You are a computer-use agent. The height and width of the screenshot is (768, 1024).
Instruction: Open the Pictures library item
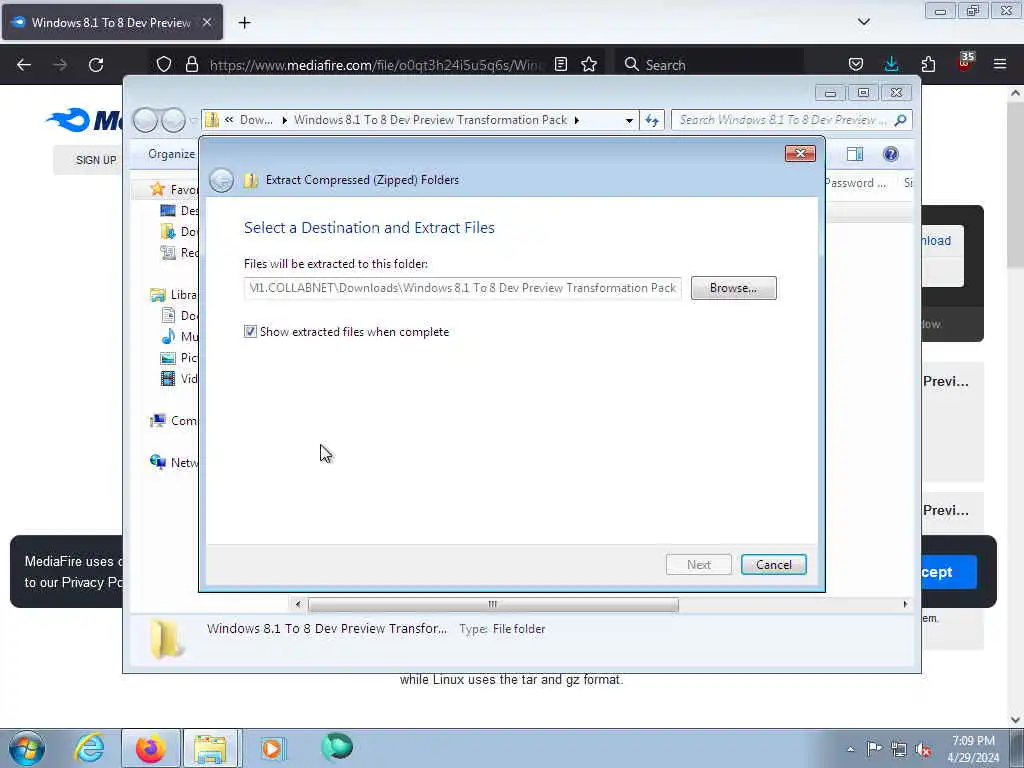(x=179, y=358)
